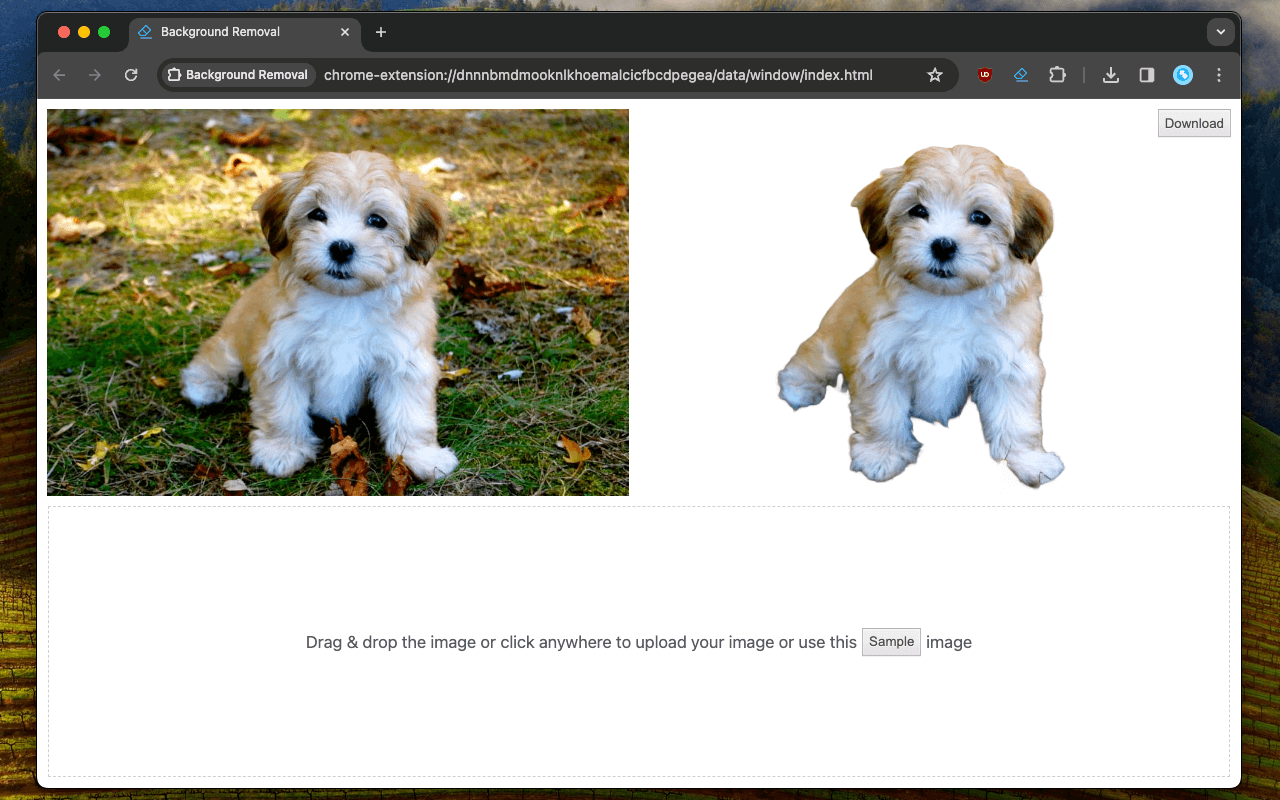Go back to previous page
The width and height of the screenshot is (1280, 800).
59,75
